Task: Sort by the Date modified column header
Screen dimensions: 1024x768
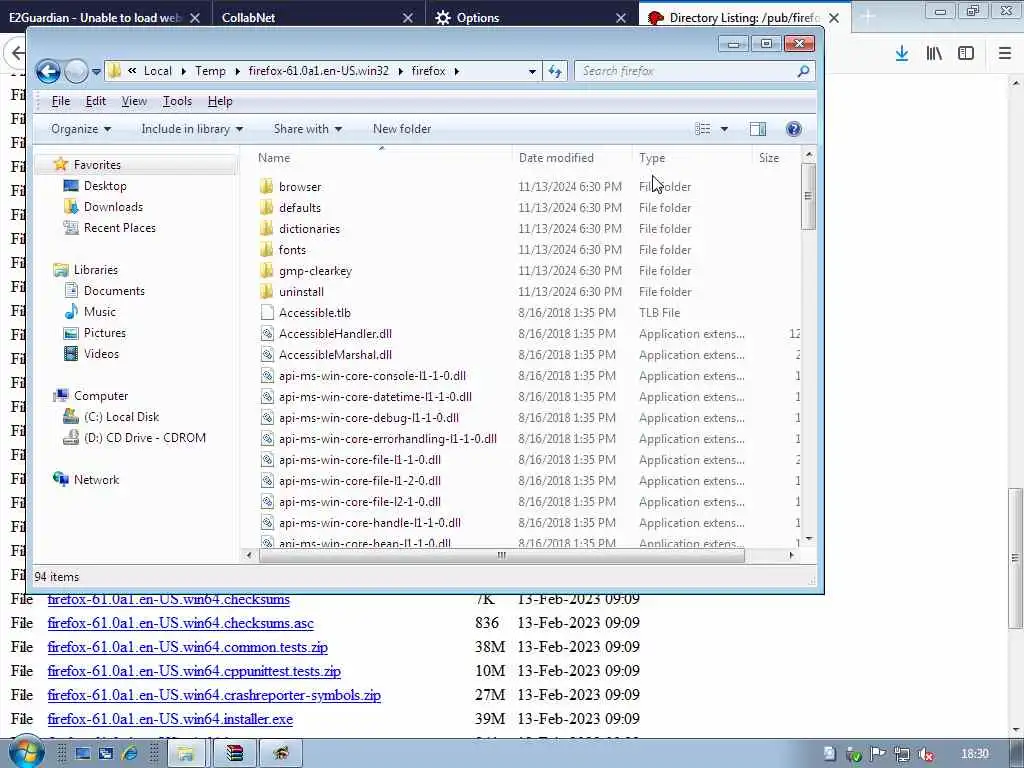Action: [556, 158]
